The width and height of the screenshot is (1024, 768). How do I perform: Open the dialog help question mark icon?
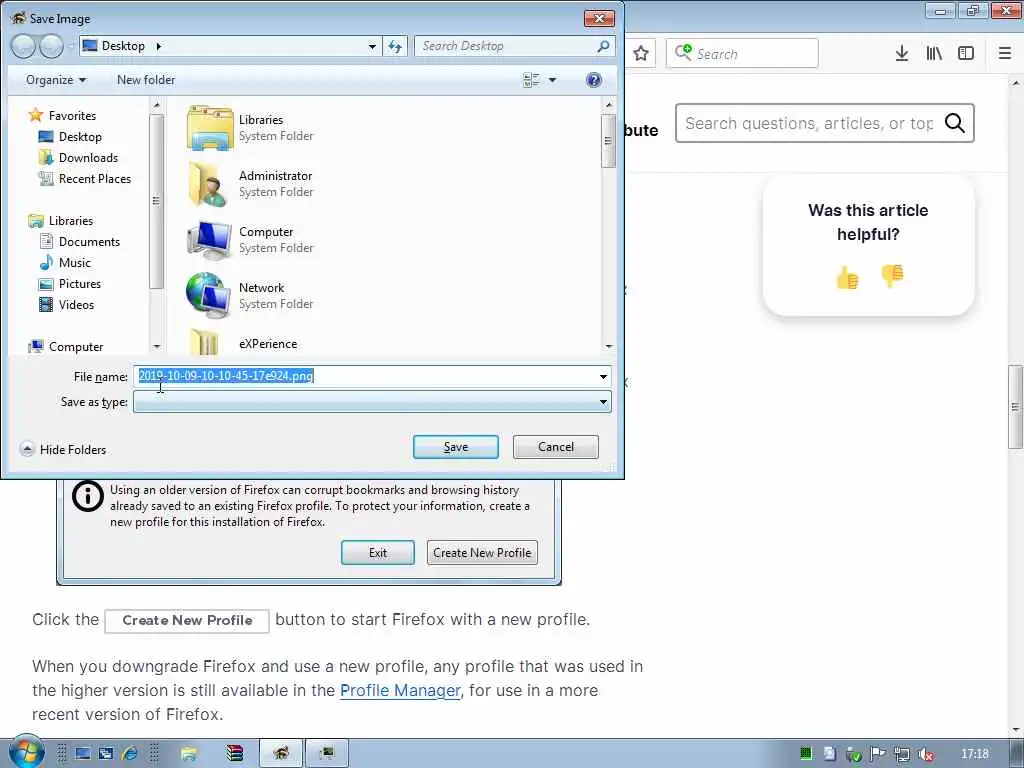pos(594,80)
